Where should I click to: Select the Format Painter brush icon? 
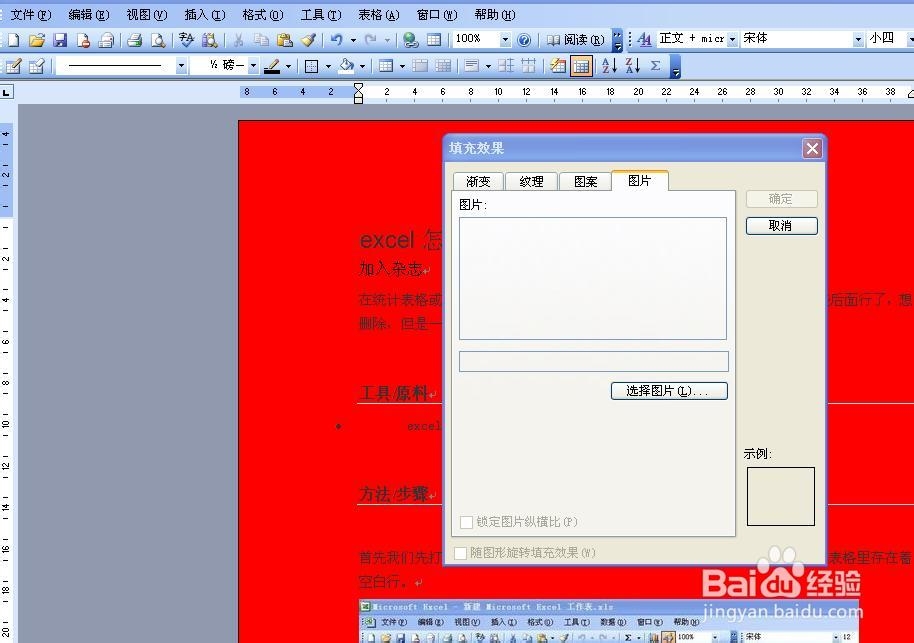(308, 40)
